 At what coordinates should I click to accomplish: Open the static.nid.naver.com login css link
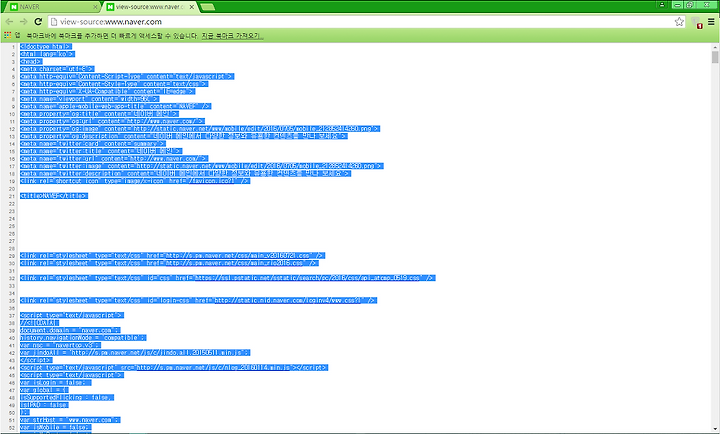point(290,300)
